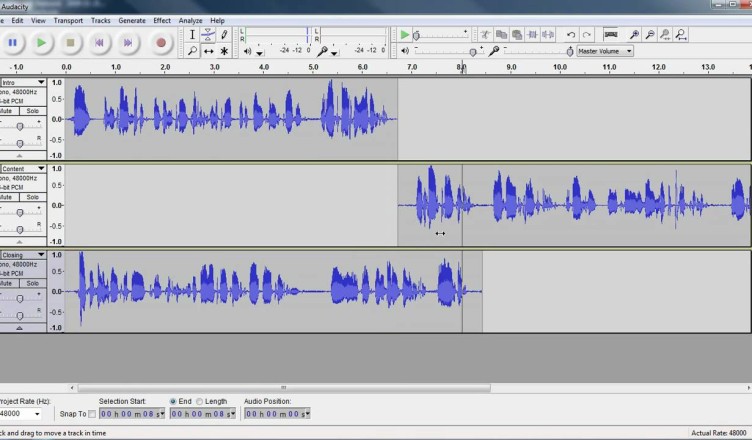The width and height of the screenshot is (752, 440).
Task: Zoom in with the magnifier plus icon
Action: (634, 35)
